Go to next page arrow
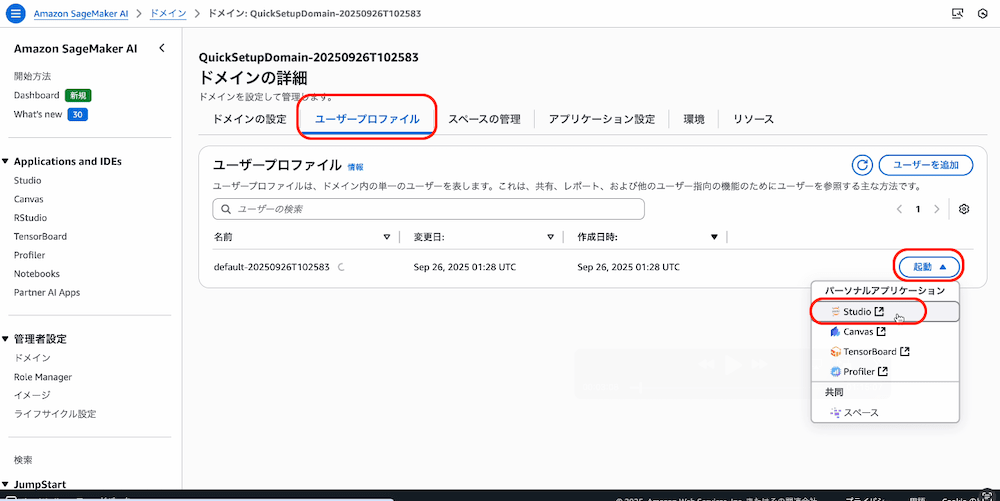 936,209
